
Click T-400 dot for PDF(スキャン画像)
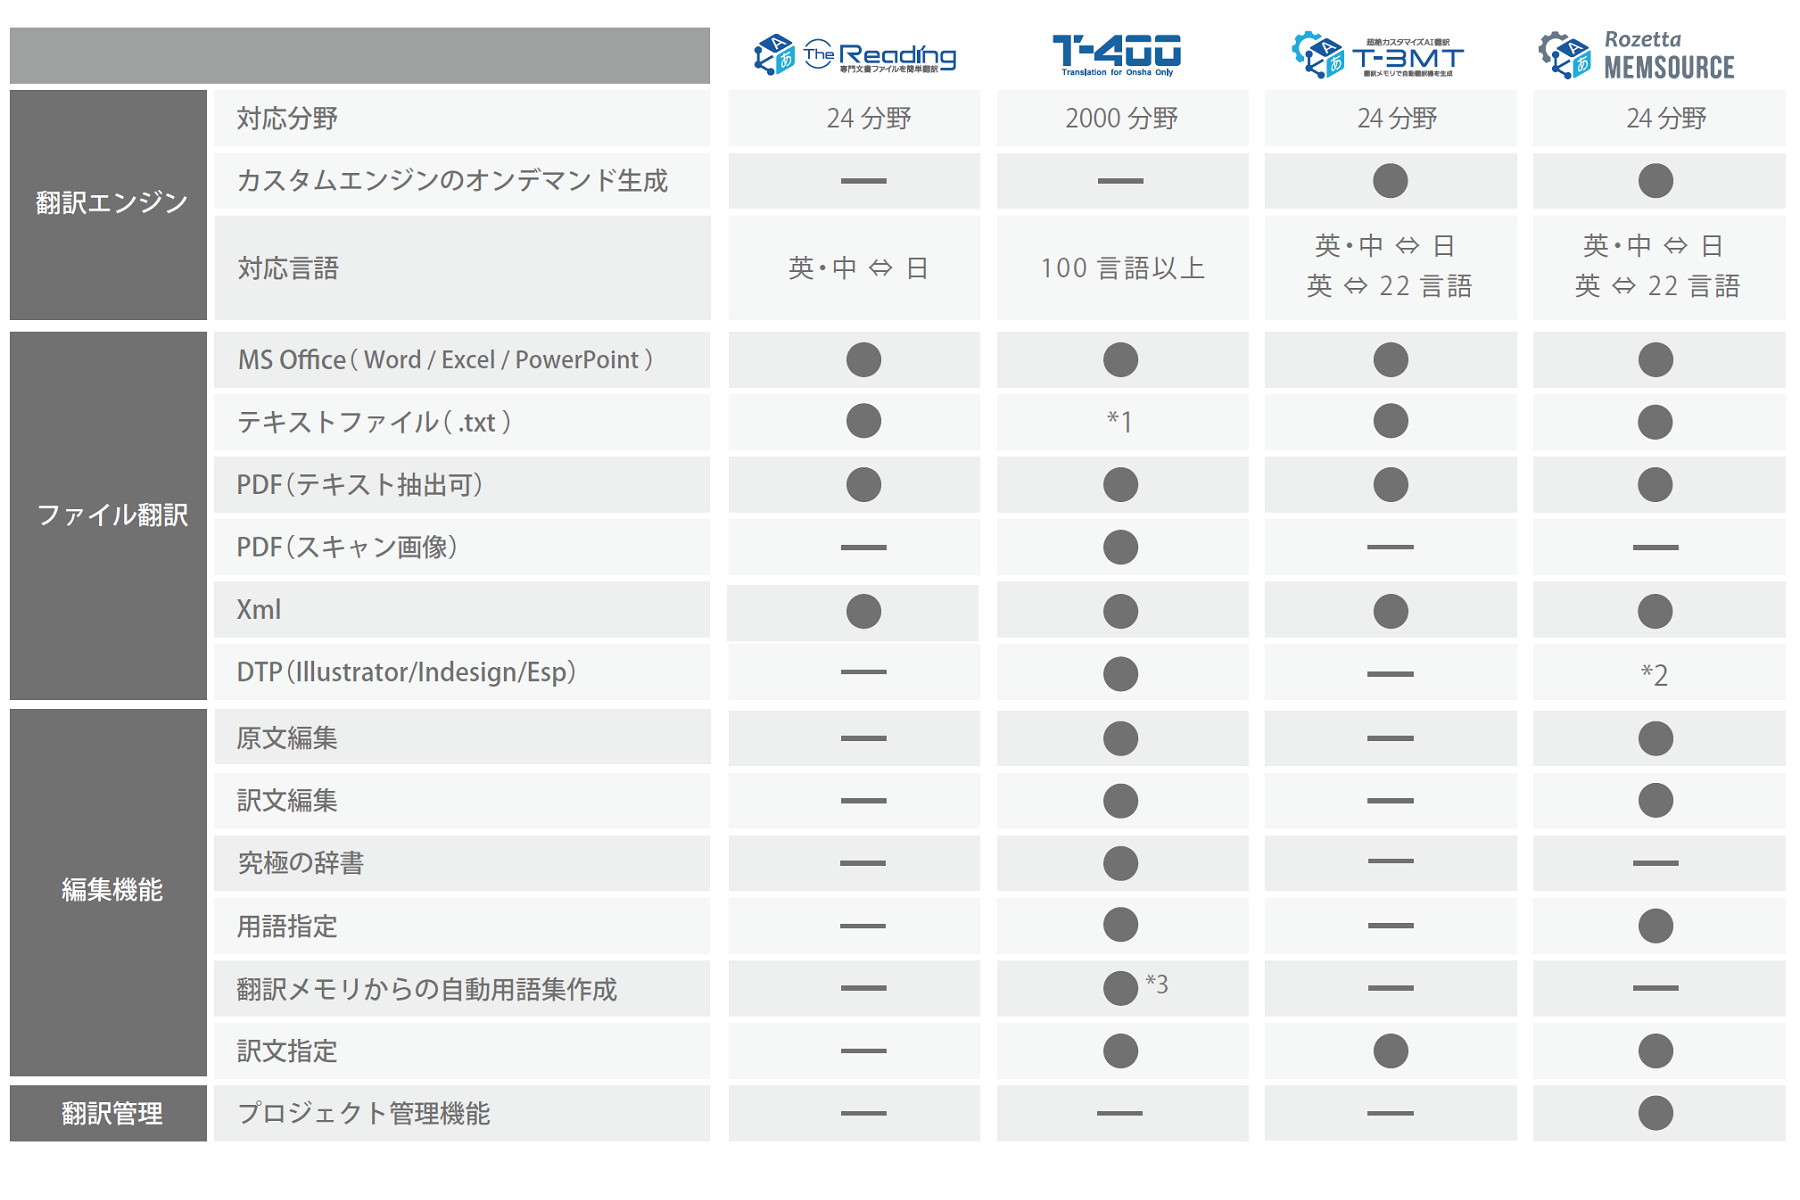tap(1120, 547)
